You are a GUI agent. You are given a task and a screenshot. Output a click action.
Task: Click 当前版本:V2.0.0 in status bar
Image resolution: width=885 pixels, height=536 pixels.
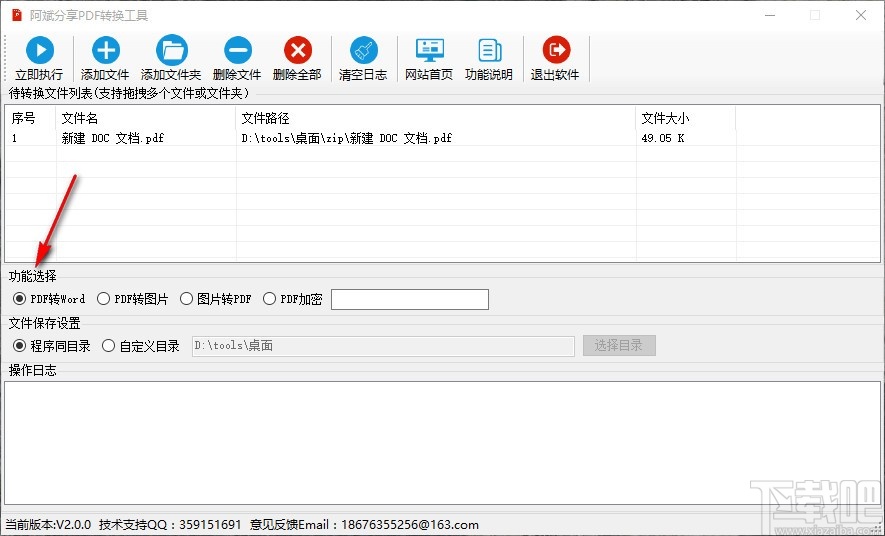click(49, 525)
